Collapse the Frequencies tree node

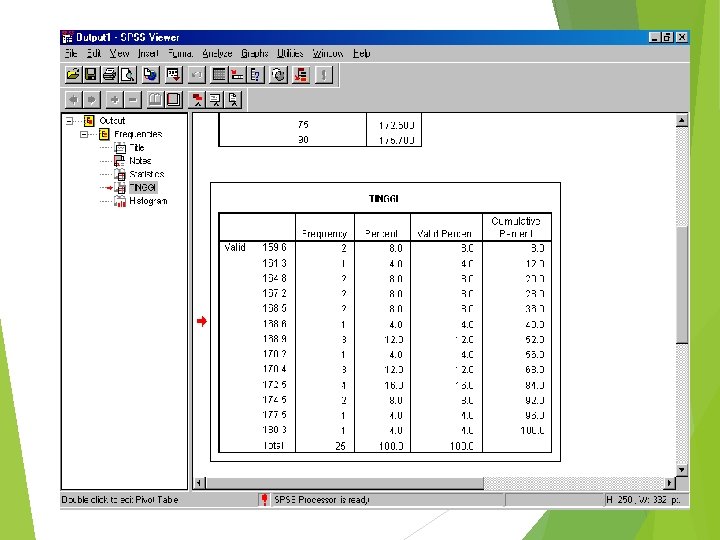click(x=84, y=135)
